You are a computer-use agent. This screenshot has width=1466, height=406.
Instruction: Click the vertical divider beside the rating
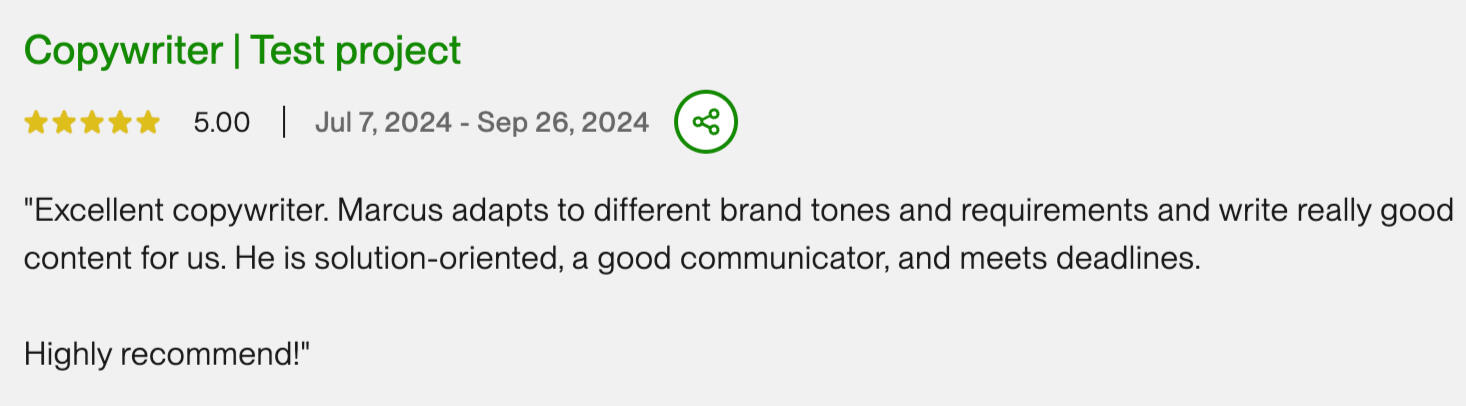click(x=284, y=123)
